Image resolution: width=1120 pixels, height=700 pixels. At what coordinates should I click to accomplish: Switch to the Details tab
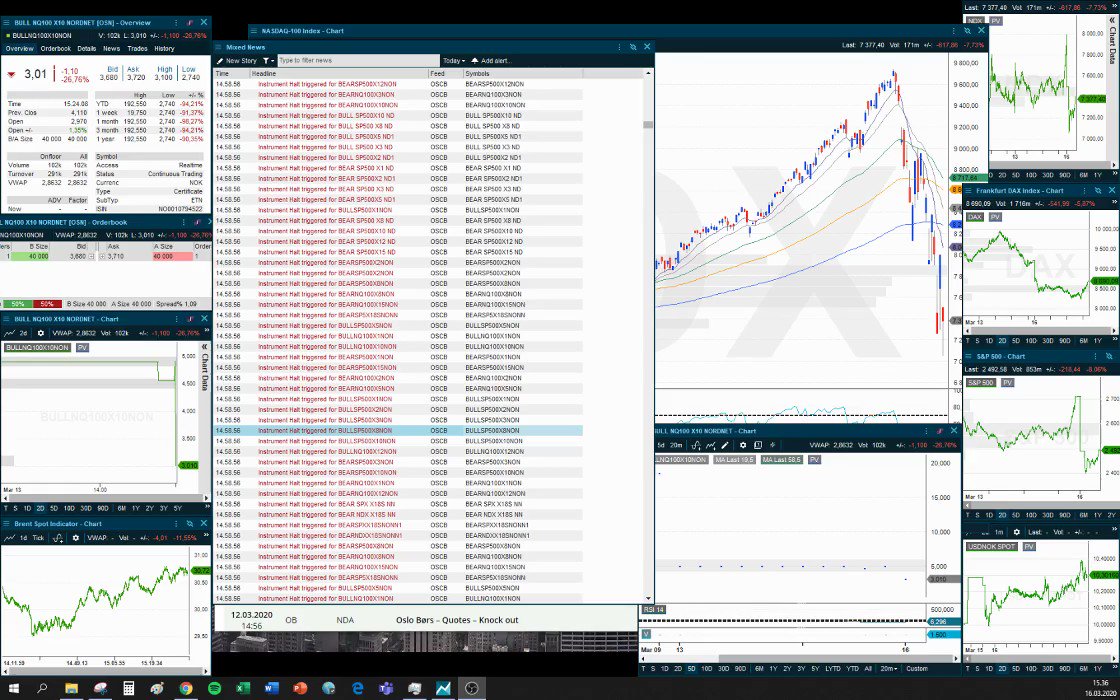pyautogui.click(x=86, y=49)
